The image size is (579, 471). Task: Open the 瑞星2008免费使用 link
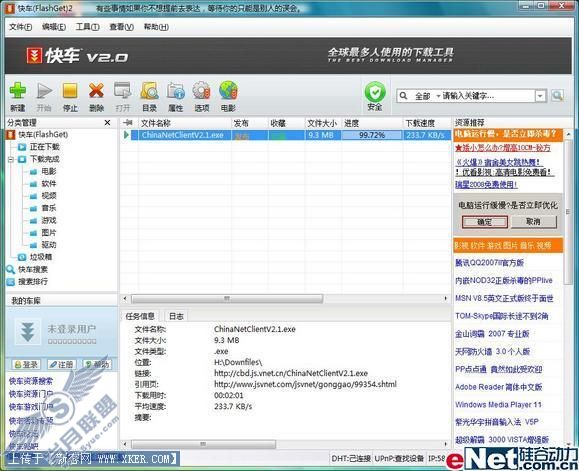[x=486, y=184]
